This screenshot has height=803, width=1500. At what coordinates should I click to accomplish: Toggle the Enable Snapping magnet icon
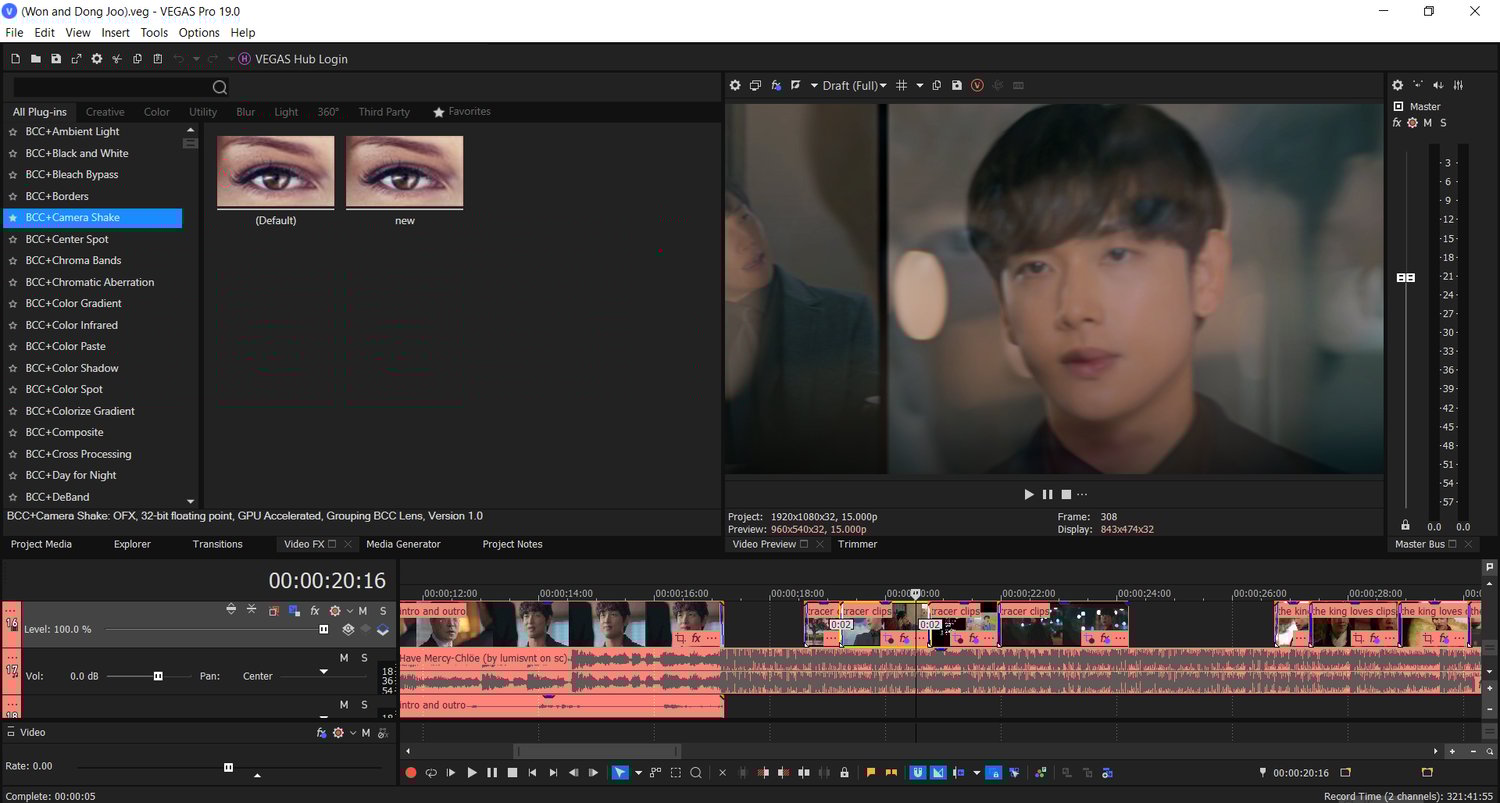tap(918, 773)
